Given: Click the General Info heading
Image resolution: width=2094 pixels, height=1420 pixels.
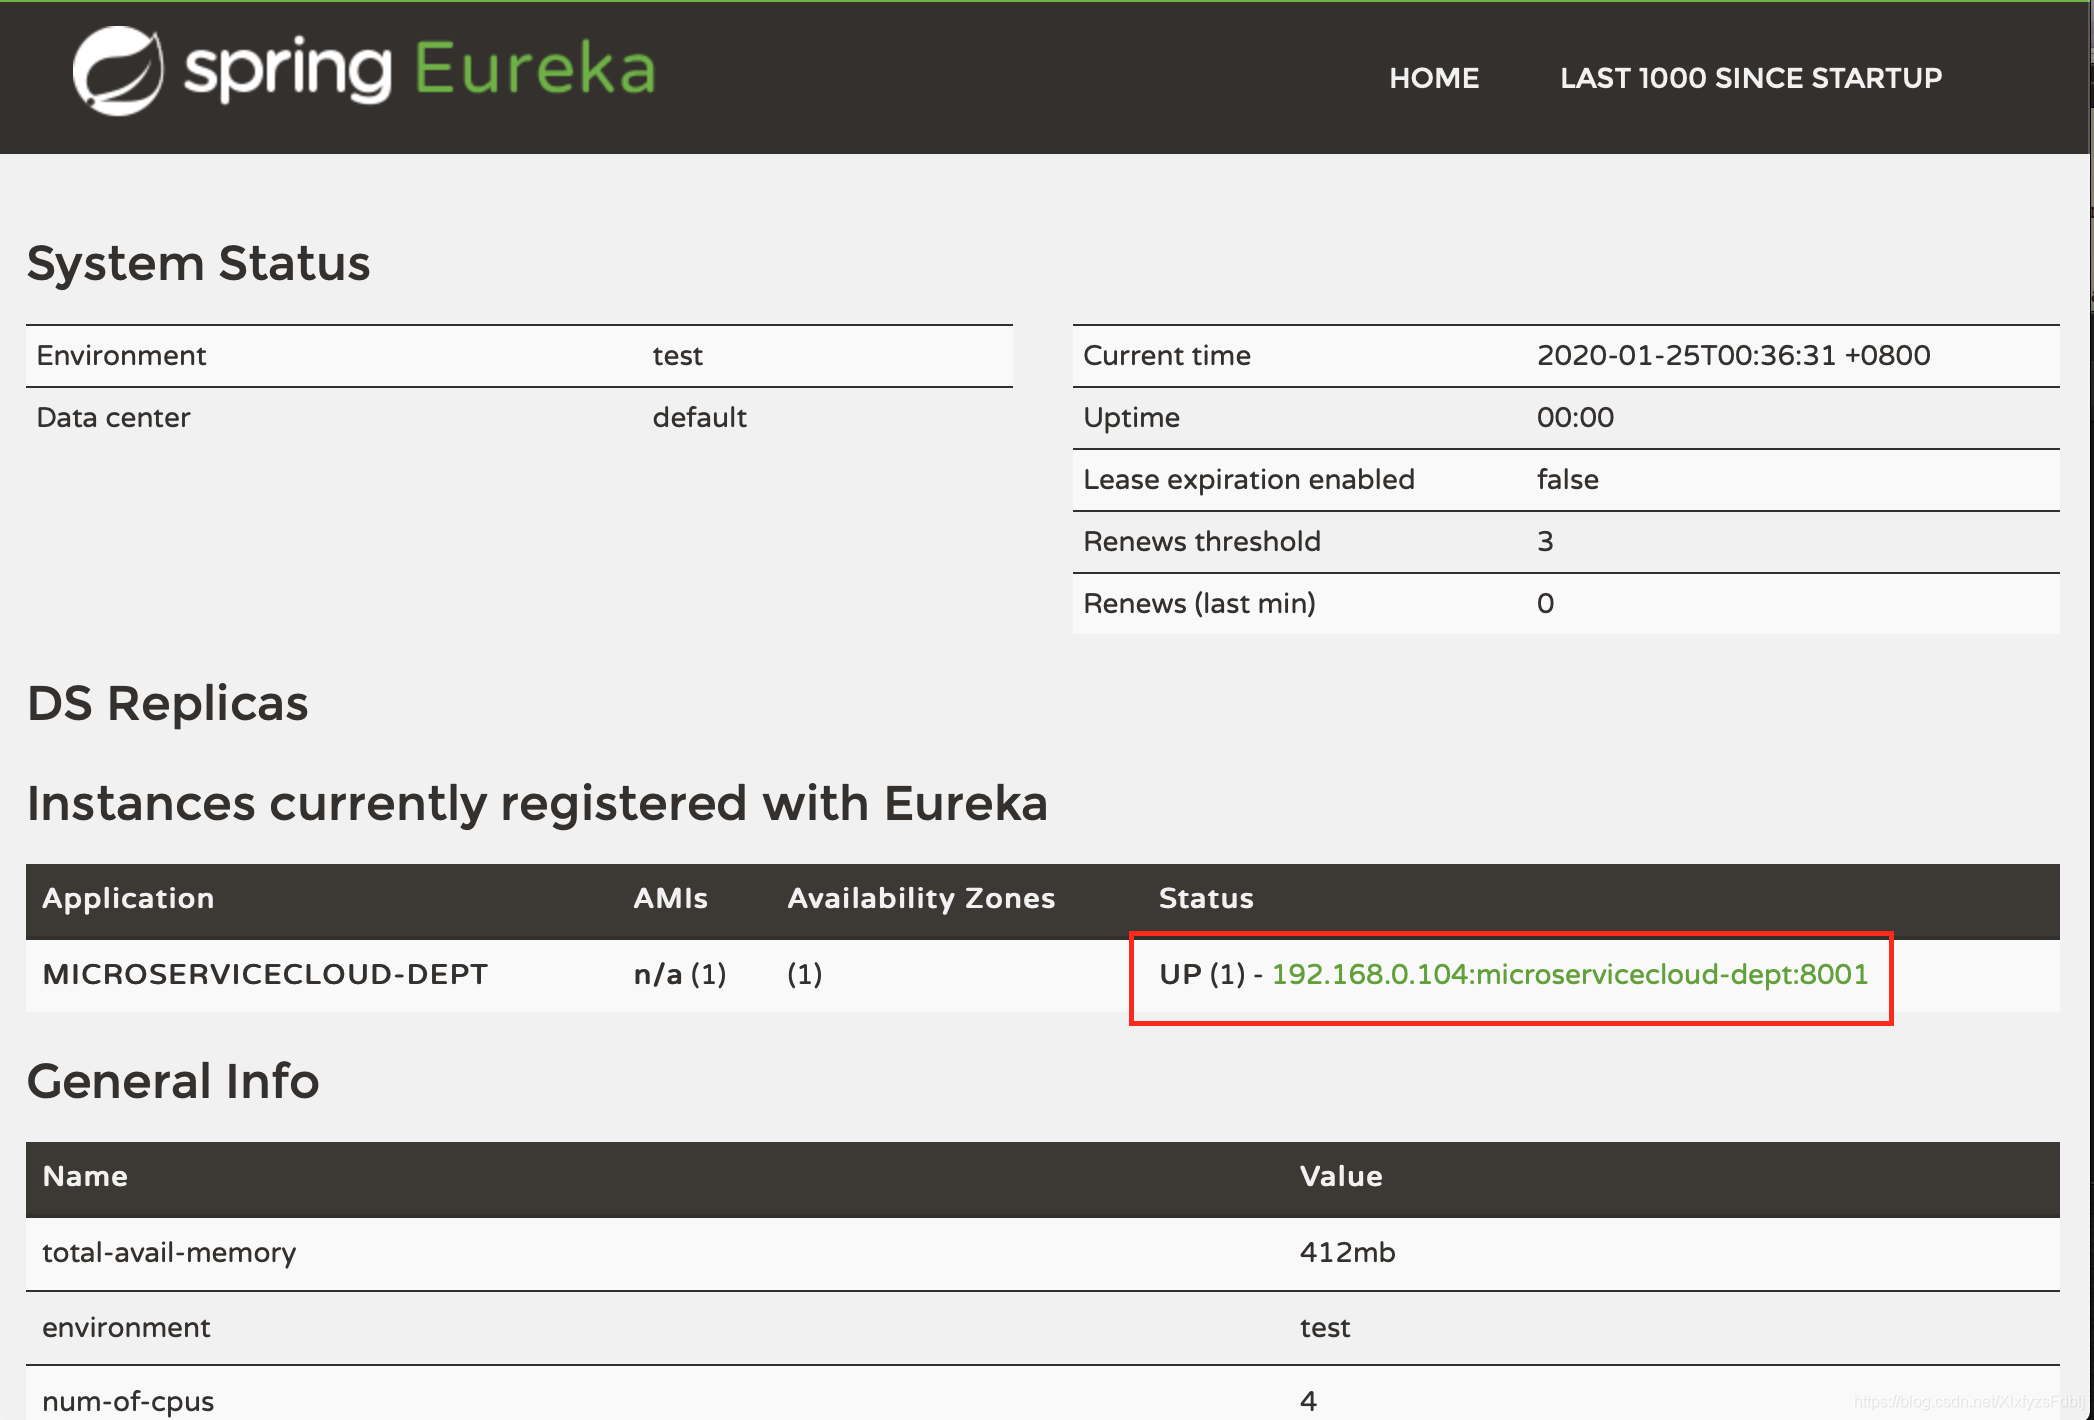Looking at the screenshot, I should point(173,1081).
